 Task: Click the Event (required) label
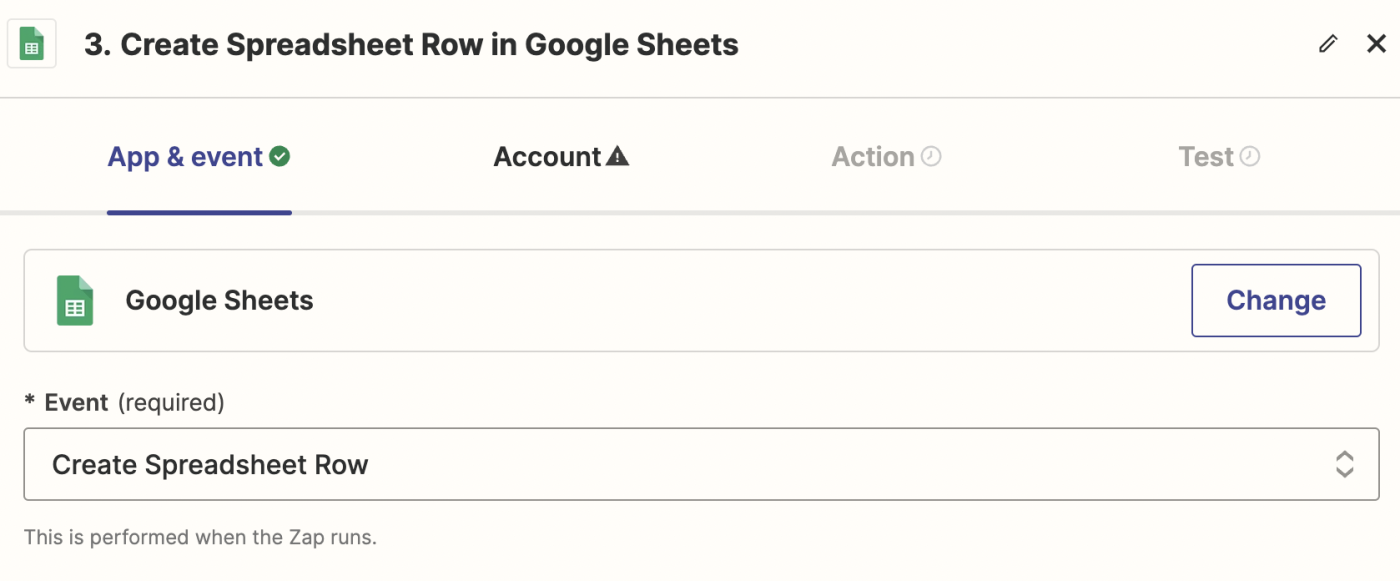point(125,403)
